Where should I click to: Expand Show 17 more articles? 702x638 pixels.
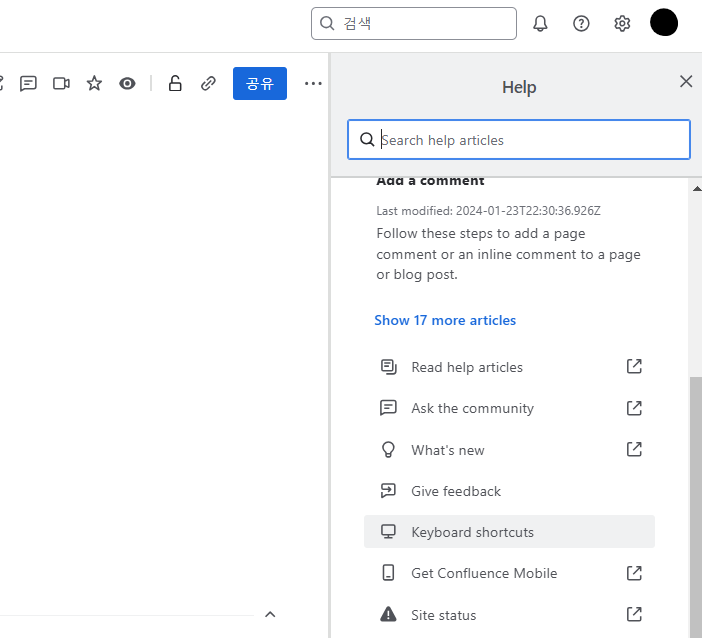[x=445, y=320]
